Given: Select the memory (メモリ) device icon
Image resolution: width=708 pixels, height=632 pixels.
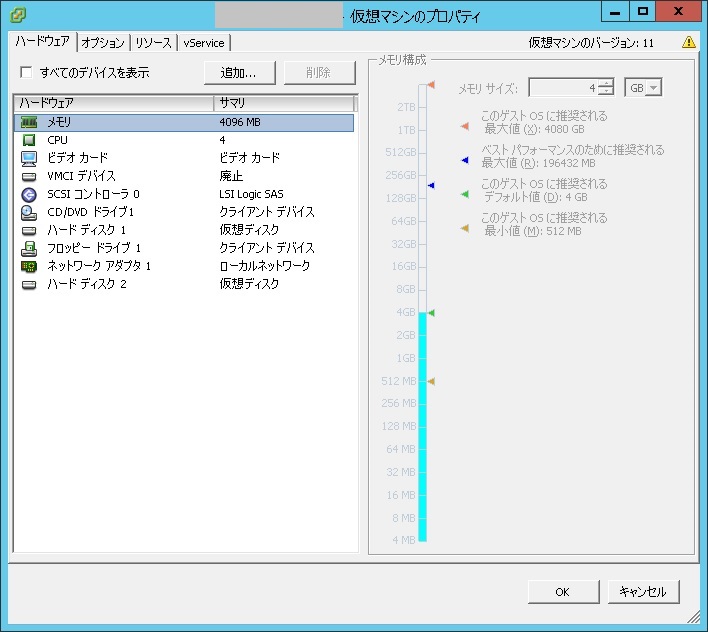Looking at the screenshot, I should coord(29,122).
